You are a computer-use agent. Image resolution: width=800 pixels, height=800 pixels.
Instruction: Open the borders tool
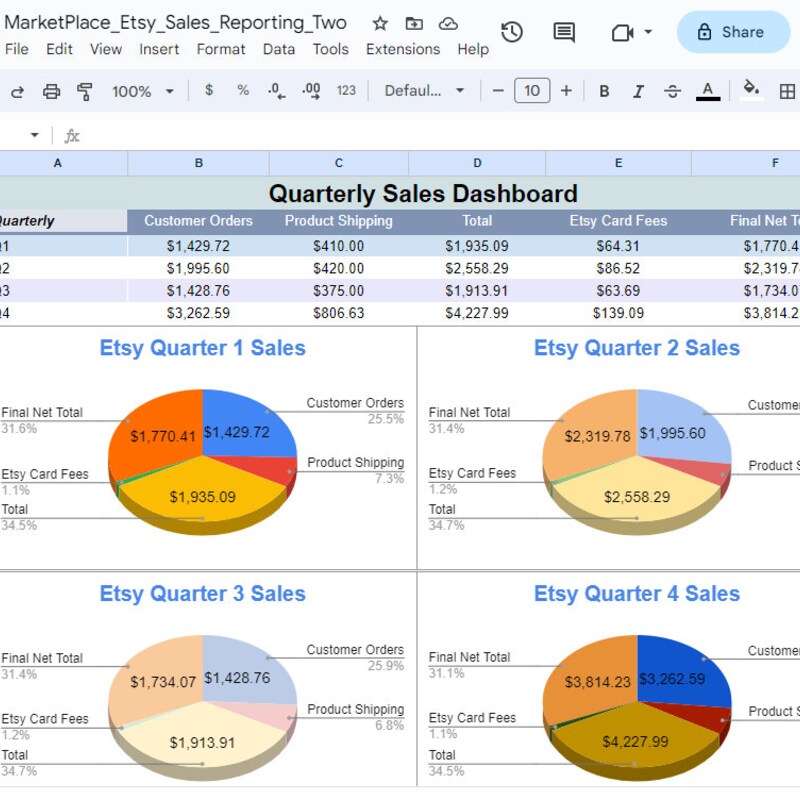pyautogui.click(x=787, y=91)
